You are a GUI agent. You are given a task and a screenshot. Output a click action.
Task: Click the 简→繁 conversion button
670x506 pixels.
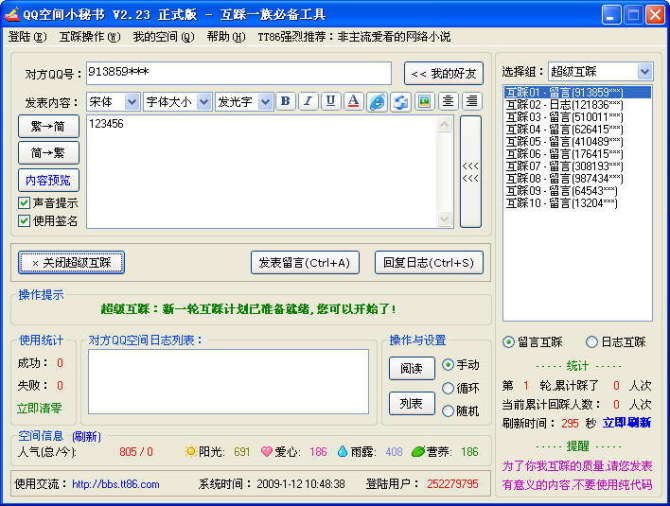pos(48,153)
